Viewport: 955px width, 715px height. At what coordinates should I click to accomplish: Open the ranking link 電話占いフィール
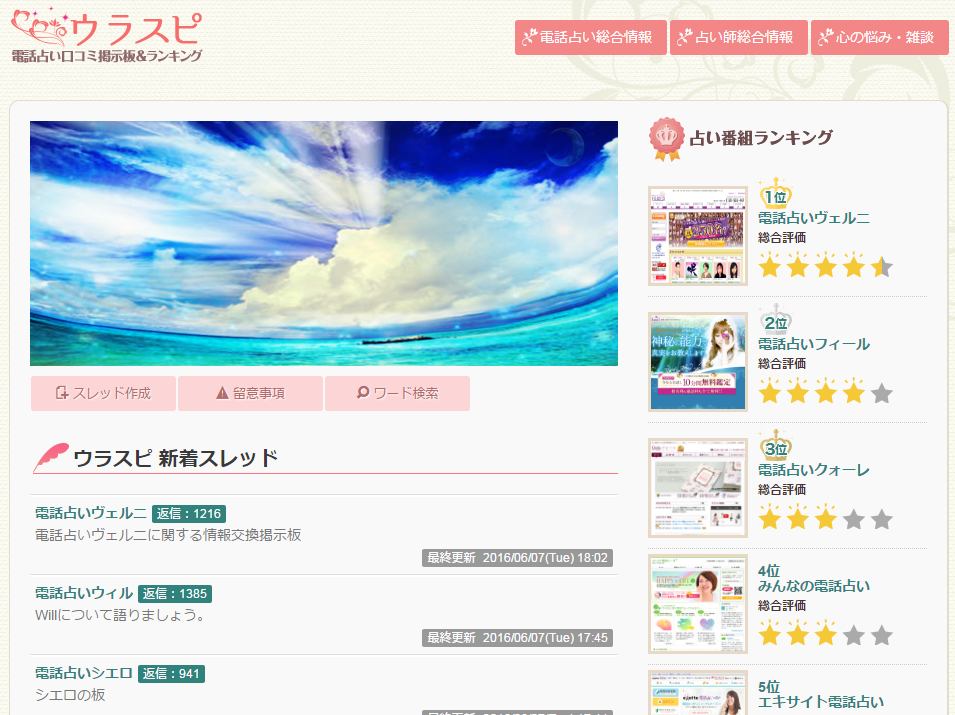click(x=814, y=344)
